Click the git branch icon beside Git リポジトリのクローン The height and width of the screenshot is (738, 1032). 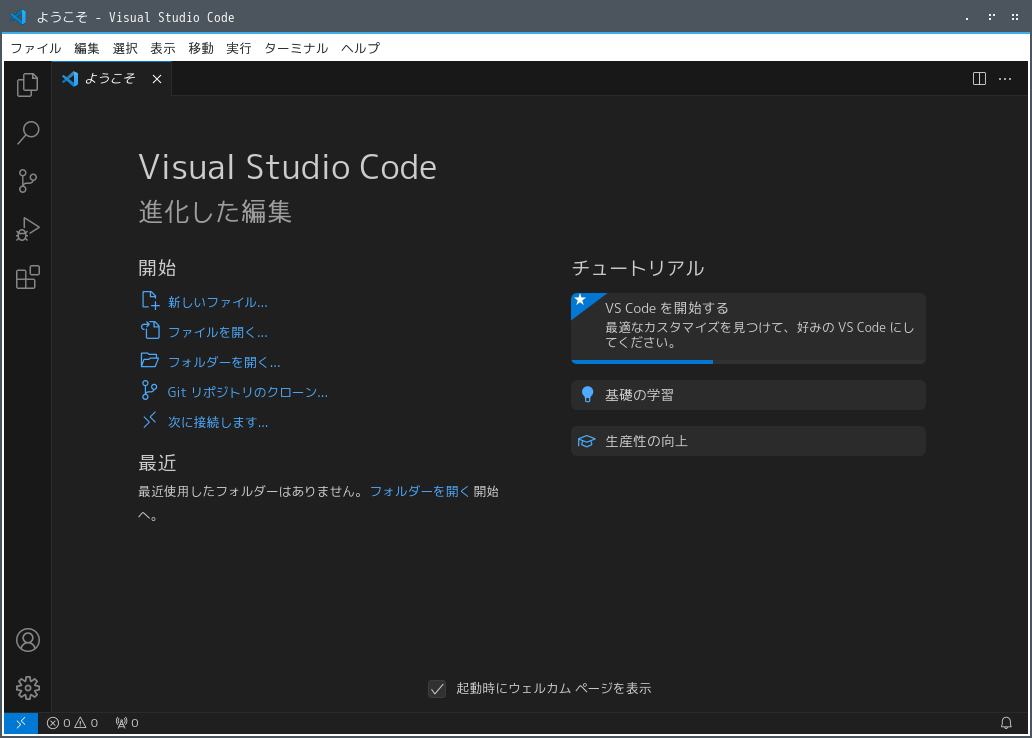point(149,390)
